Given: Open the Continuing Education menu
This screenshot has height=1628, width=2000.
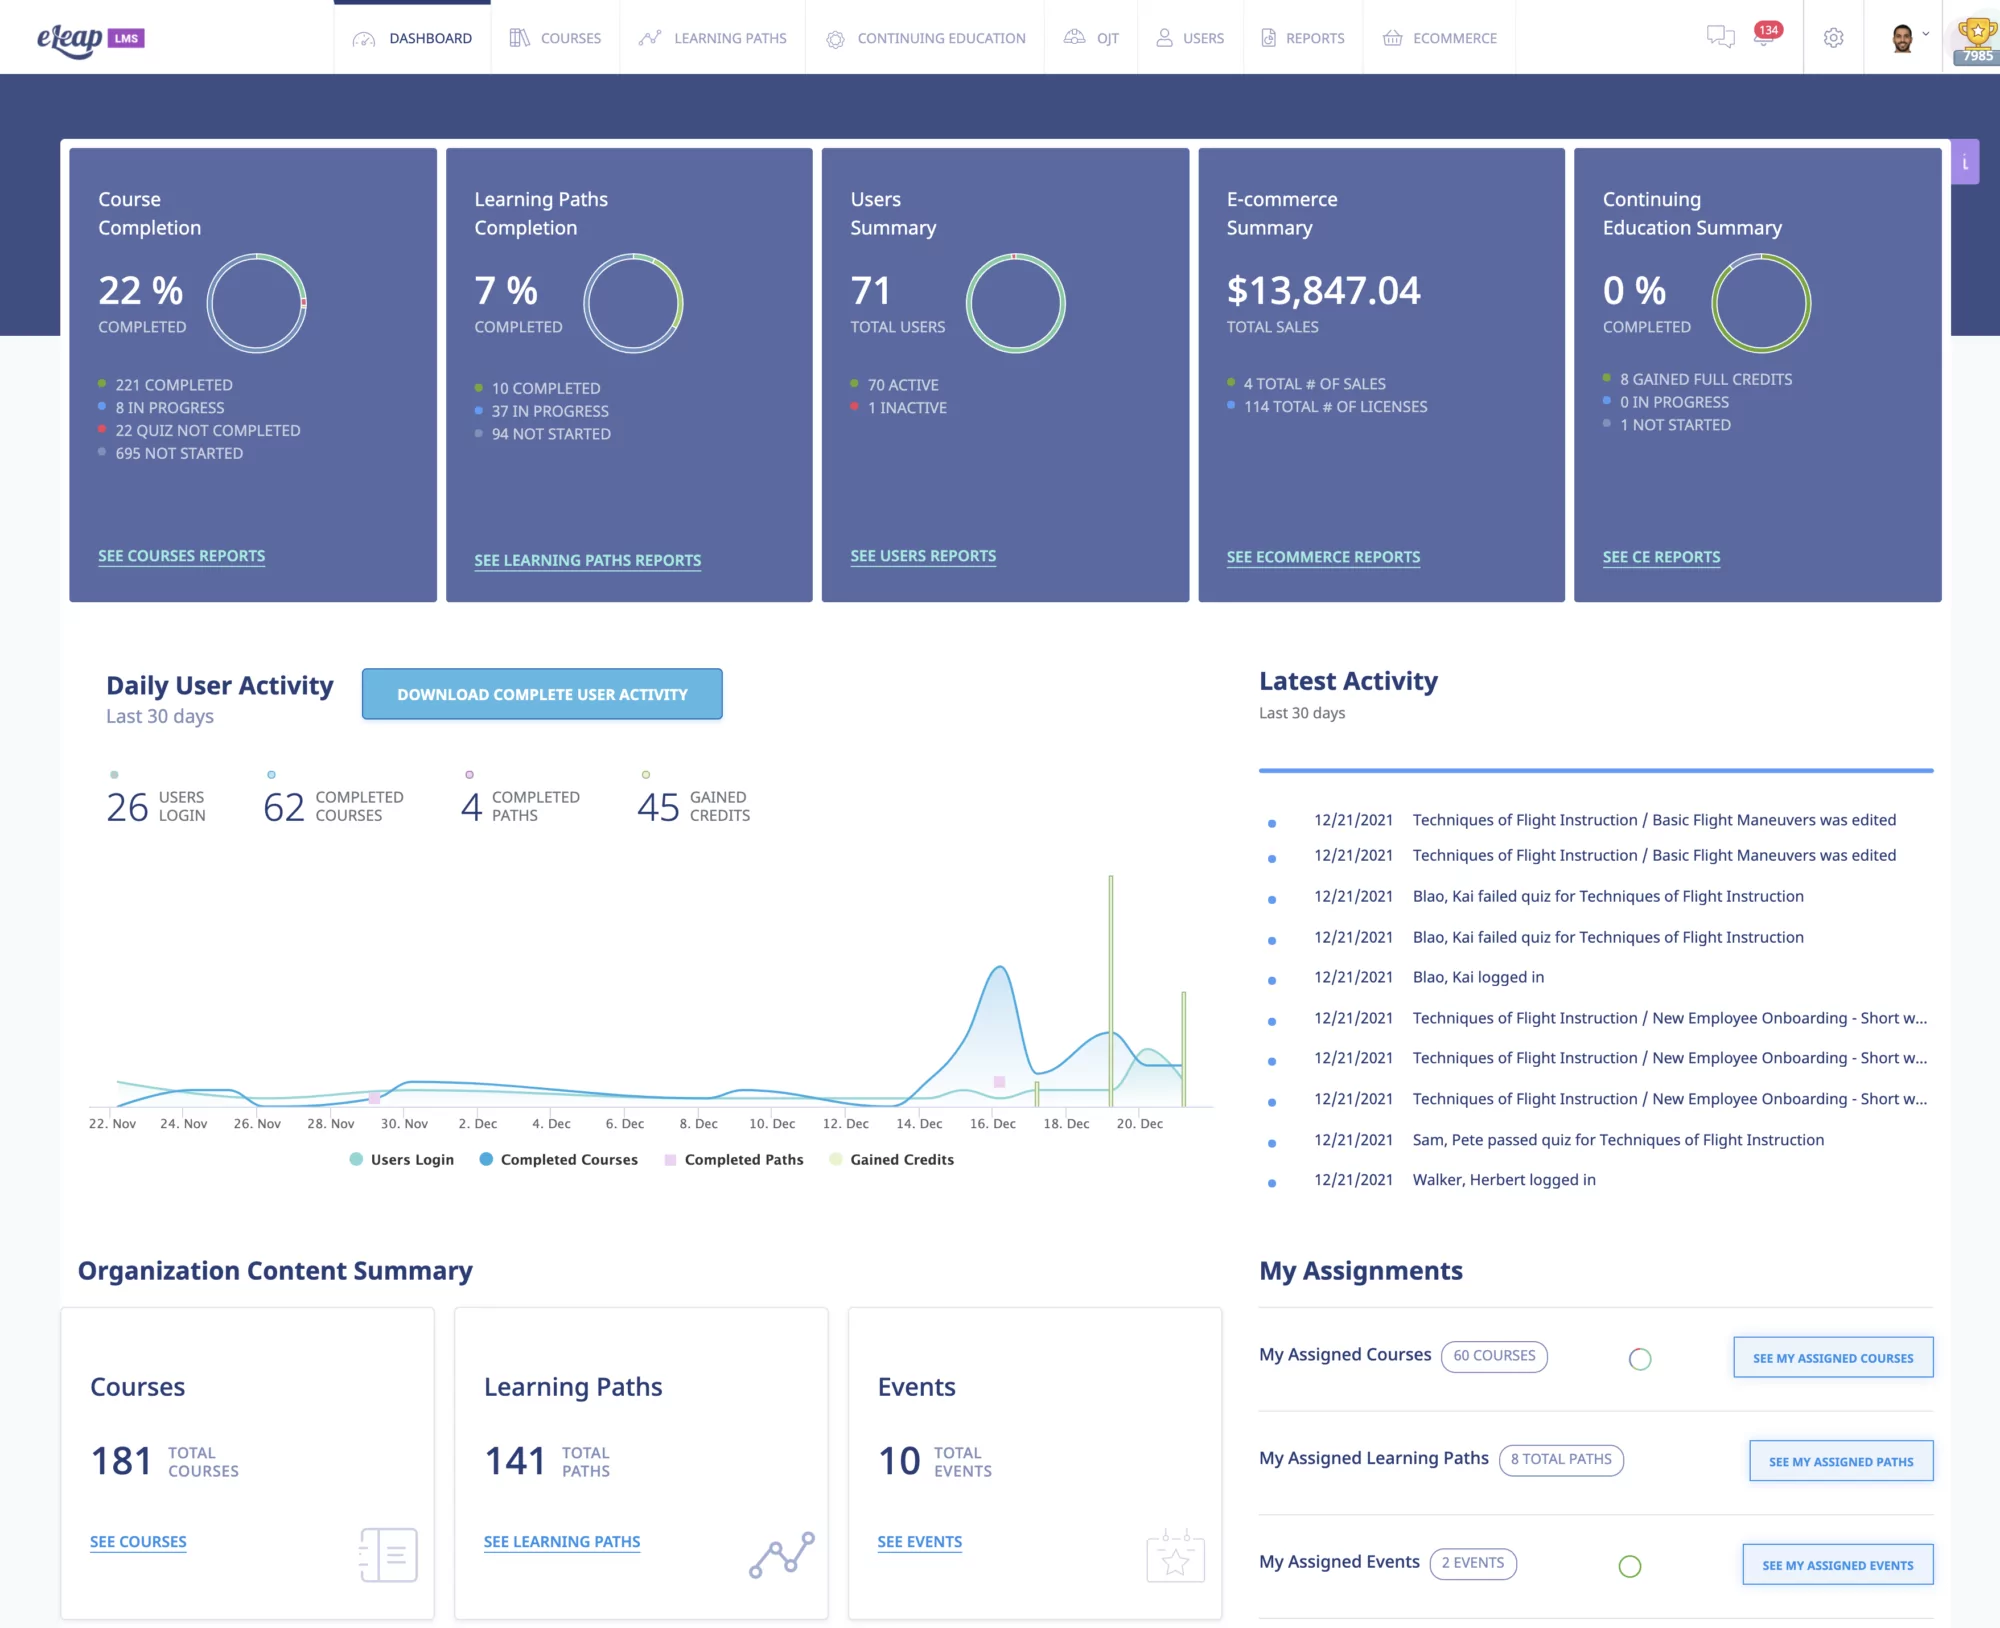Looking at the screenshot, I should [x=925, y=38].
